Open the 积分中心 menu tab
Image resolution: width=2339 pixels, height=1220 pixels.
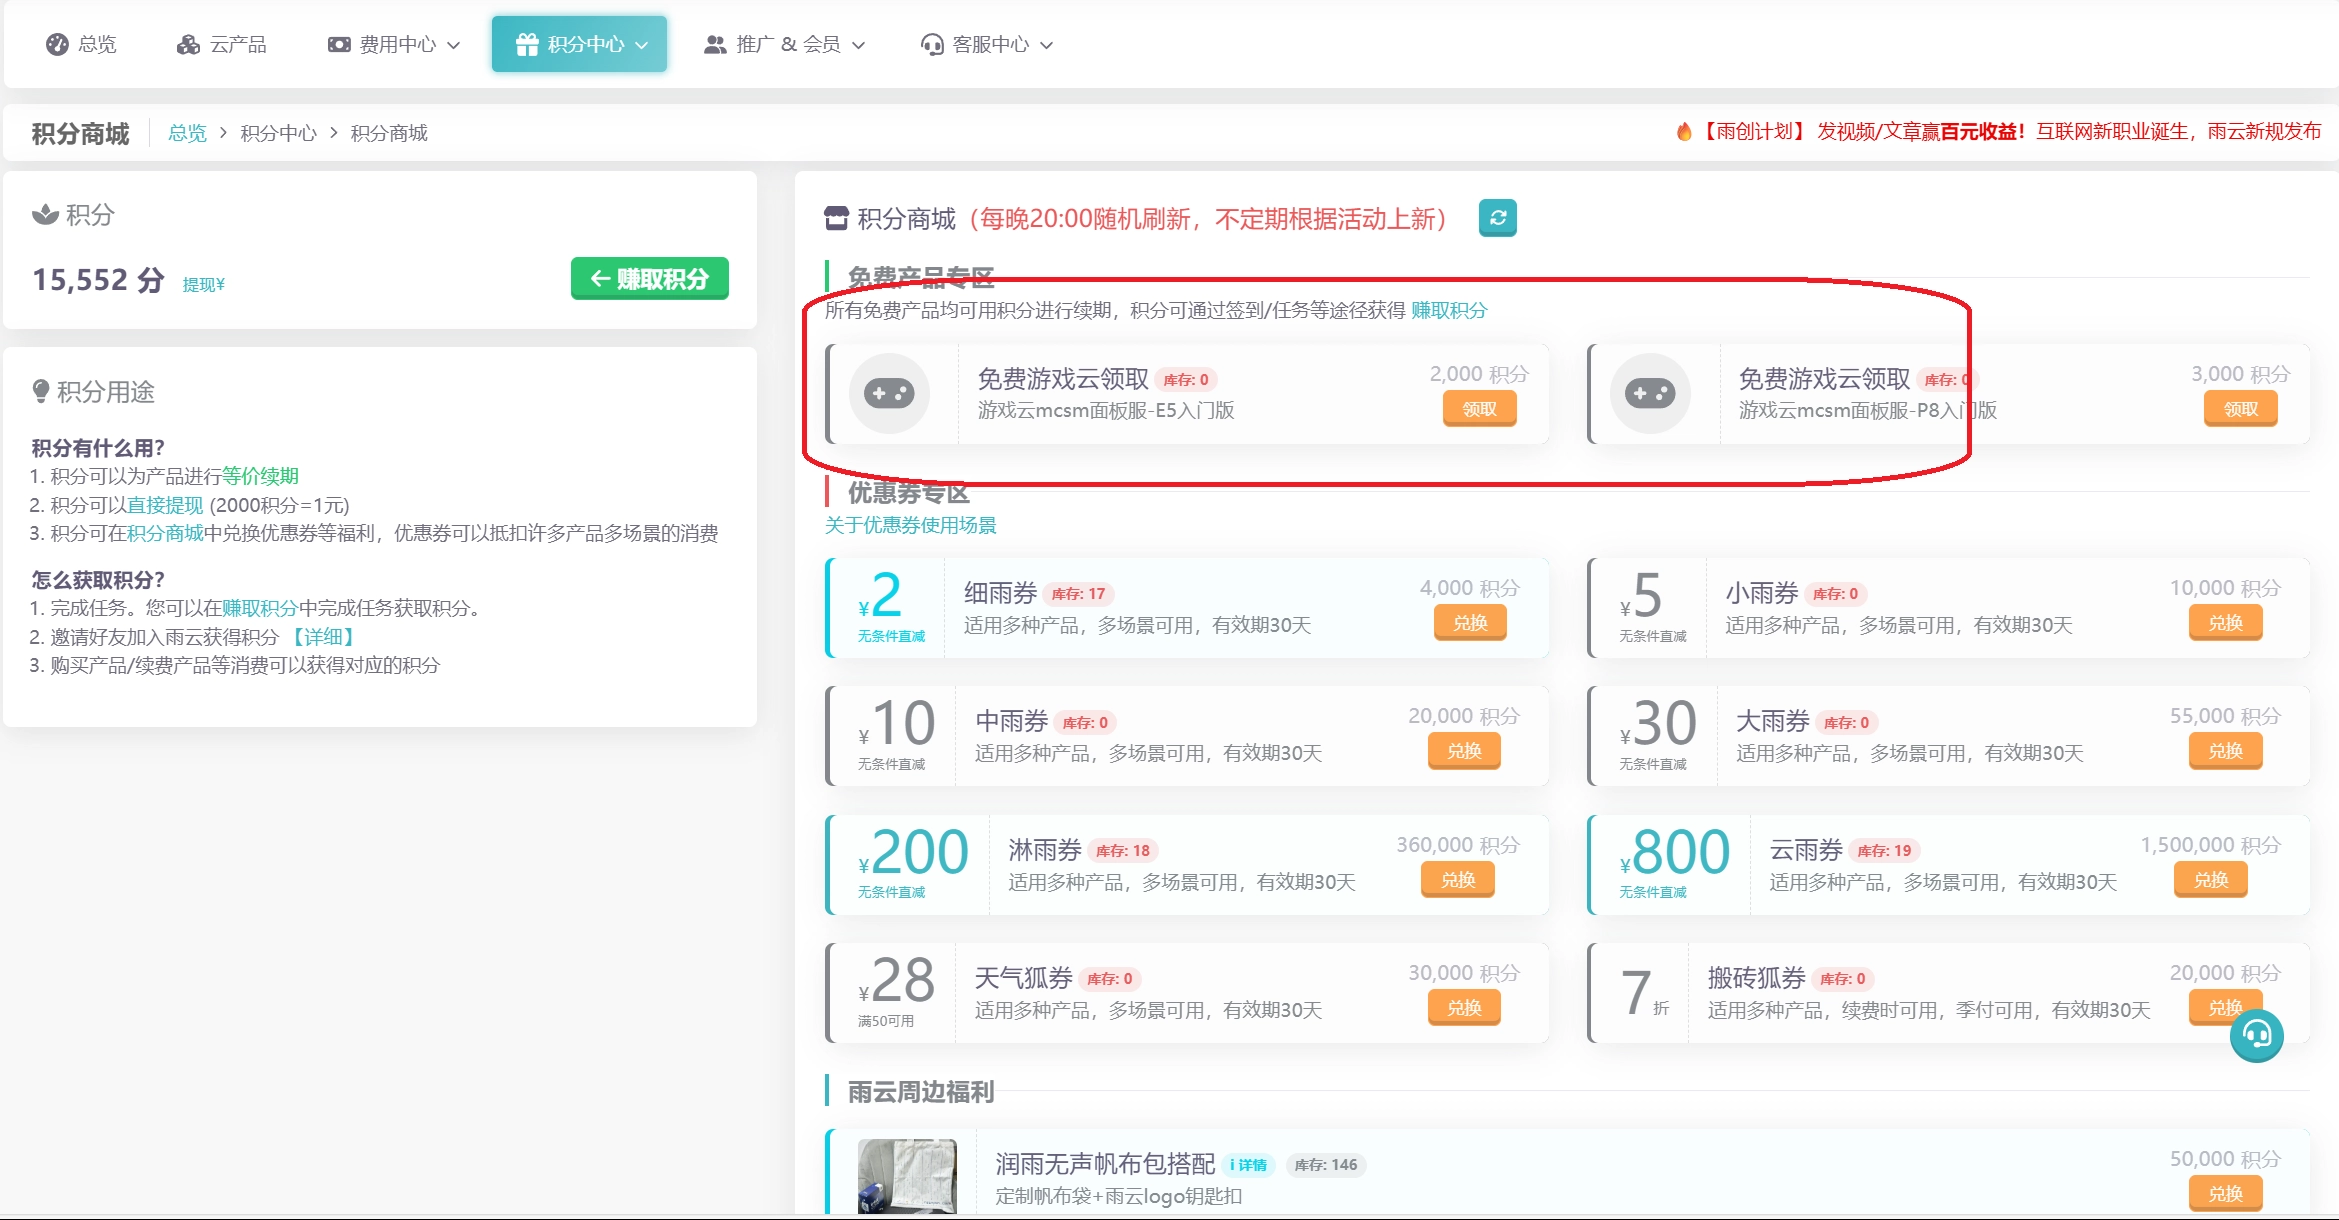point(580,44)
